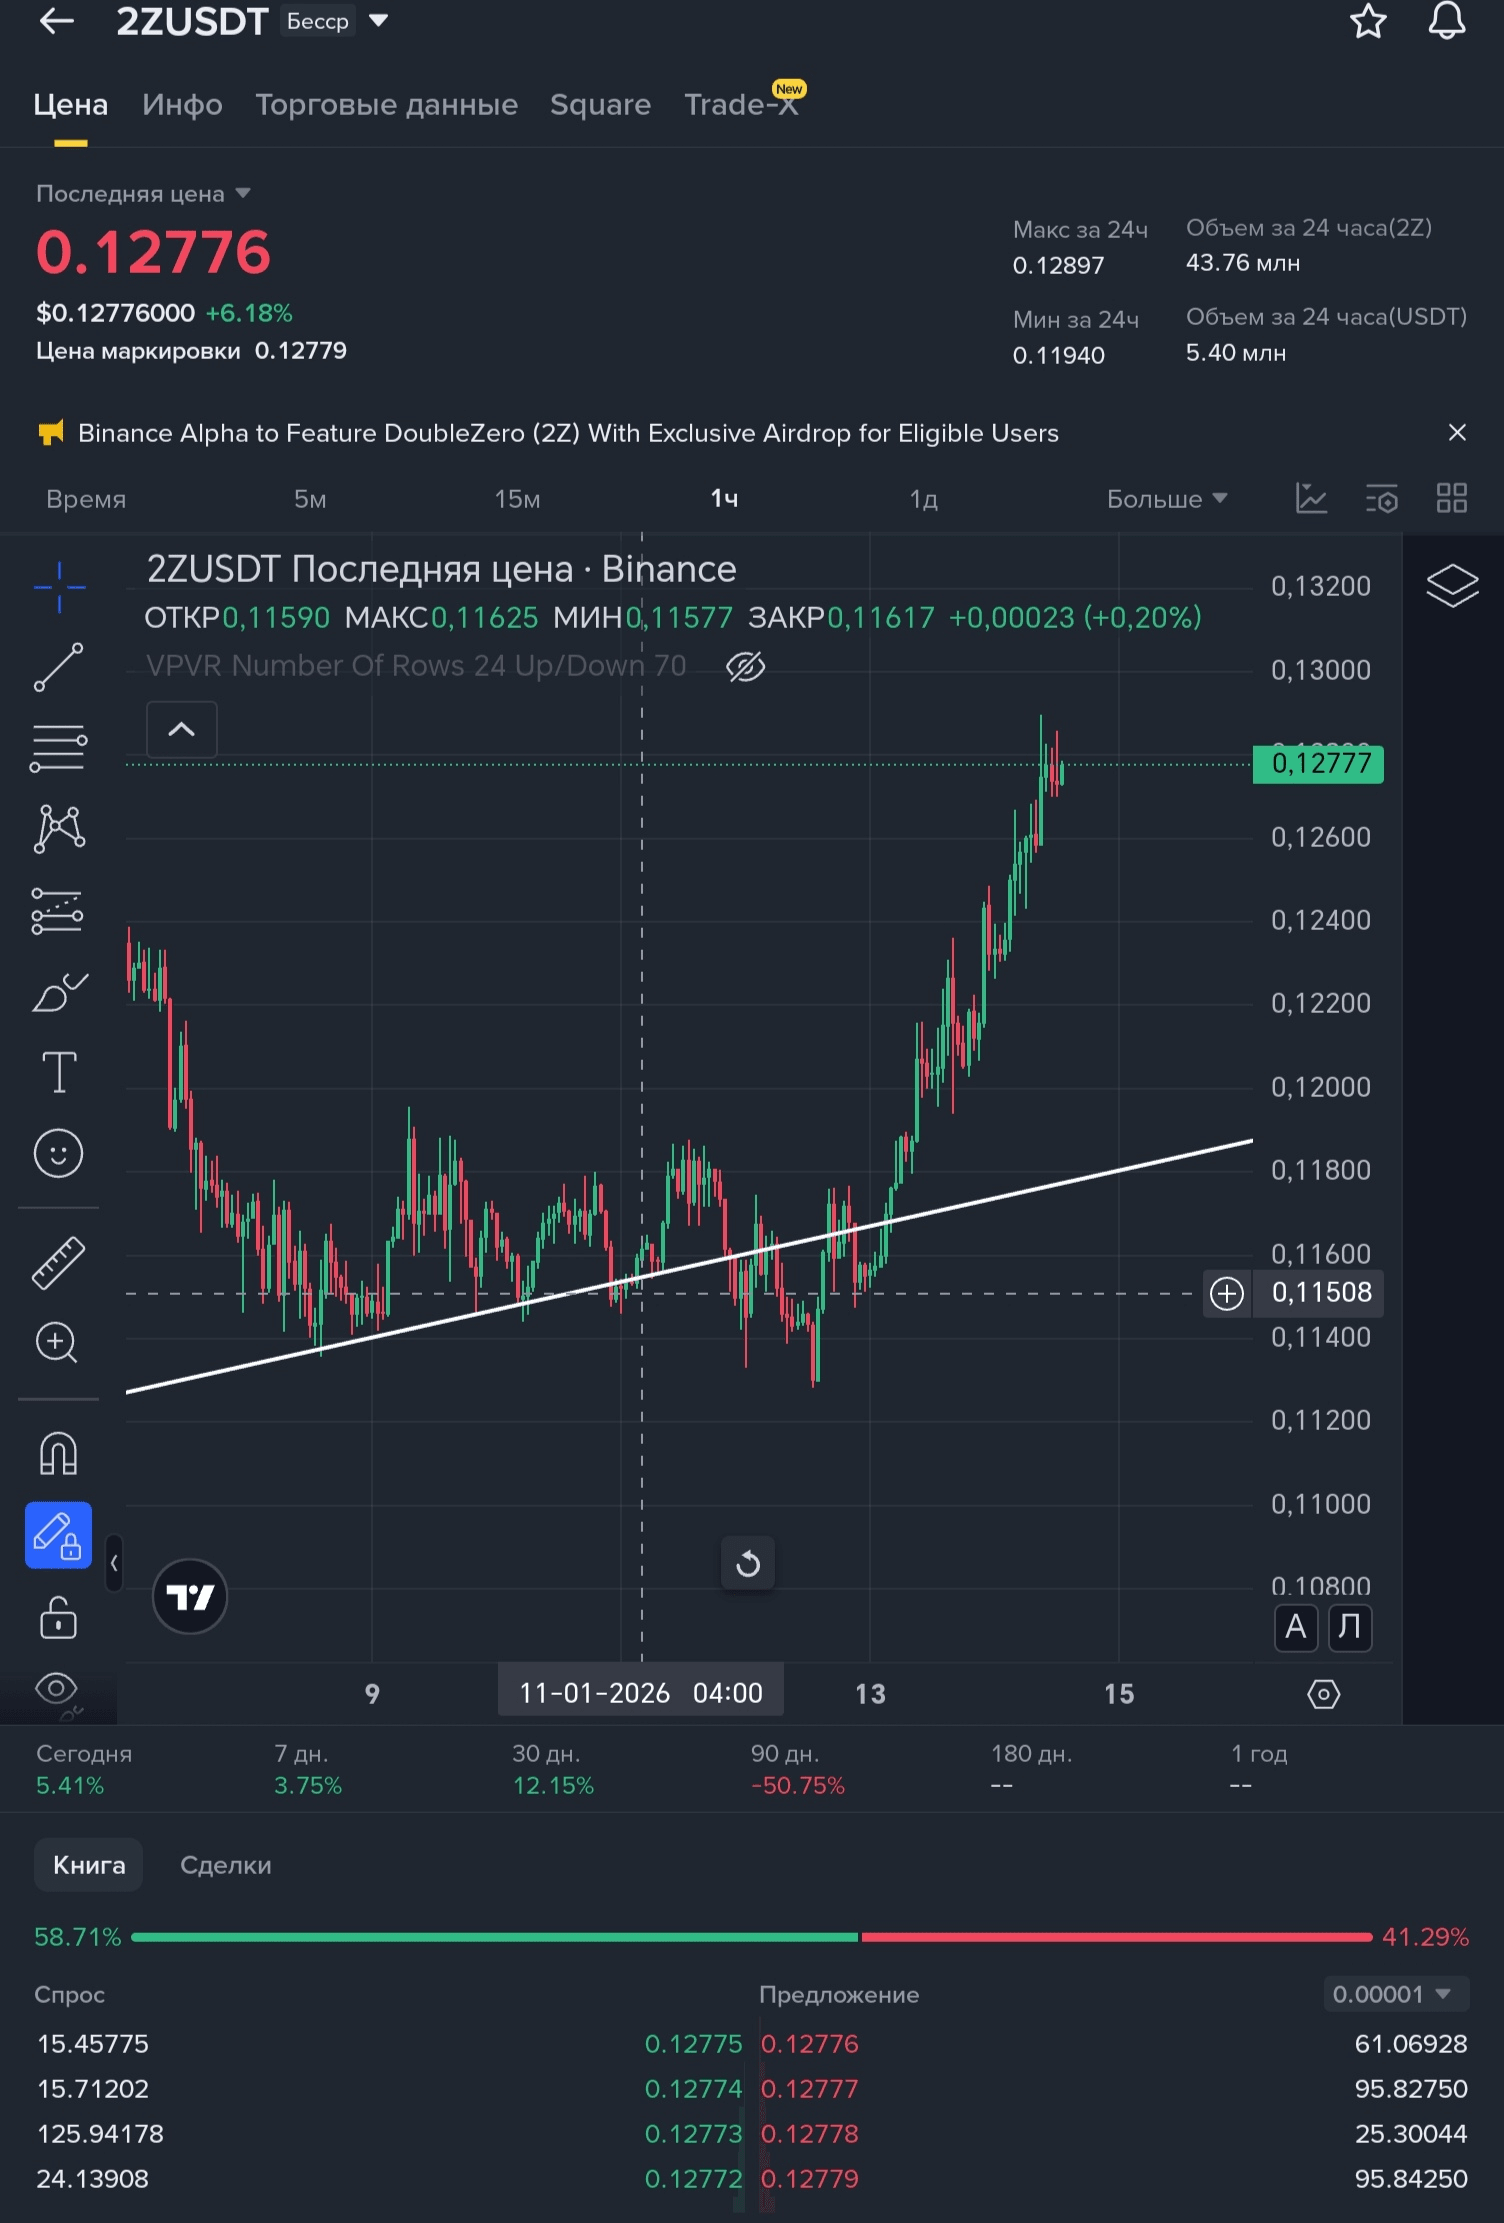
Task: Select the Text annotation tool
Action: point(59,1072)
